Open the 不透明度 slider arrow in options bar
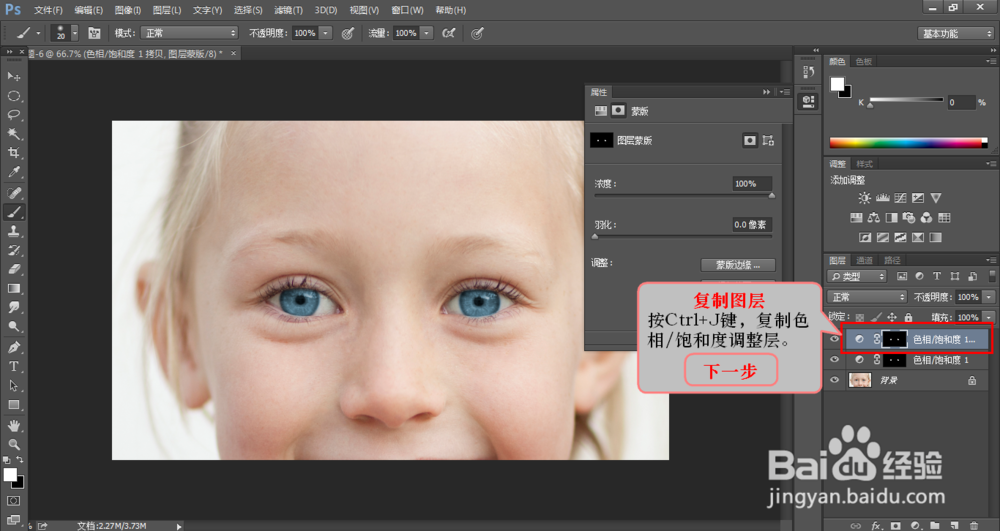 tap(325, 33)
